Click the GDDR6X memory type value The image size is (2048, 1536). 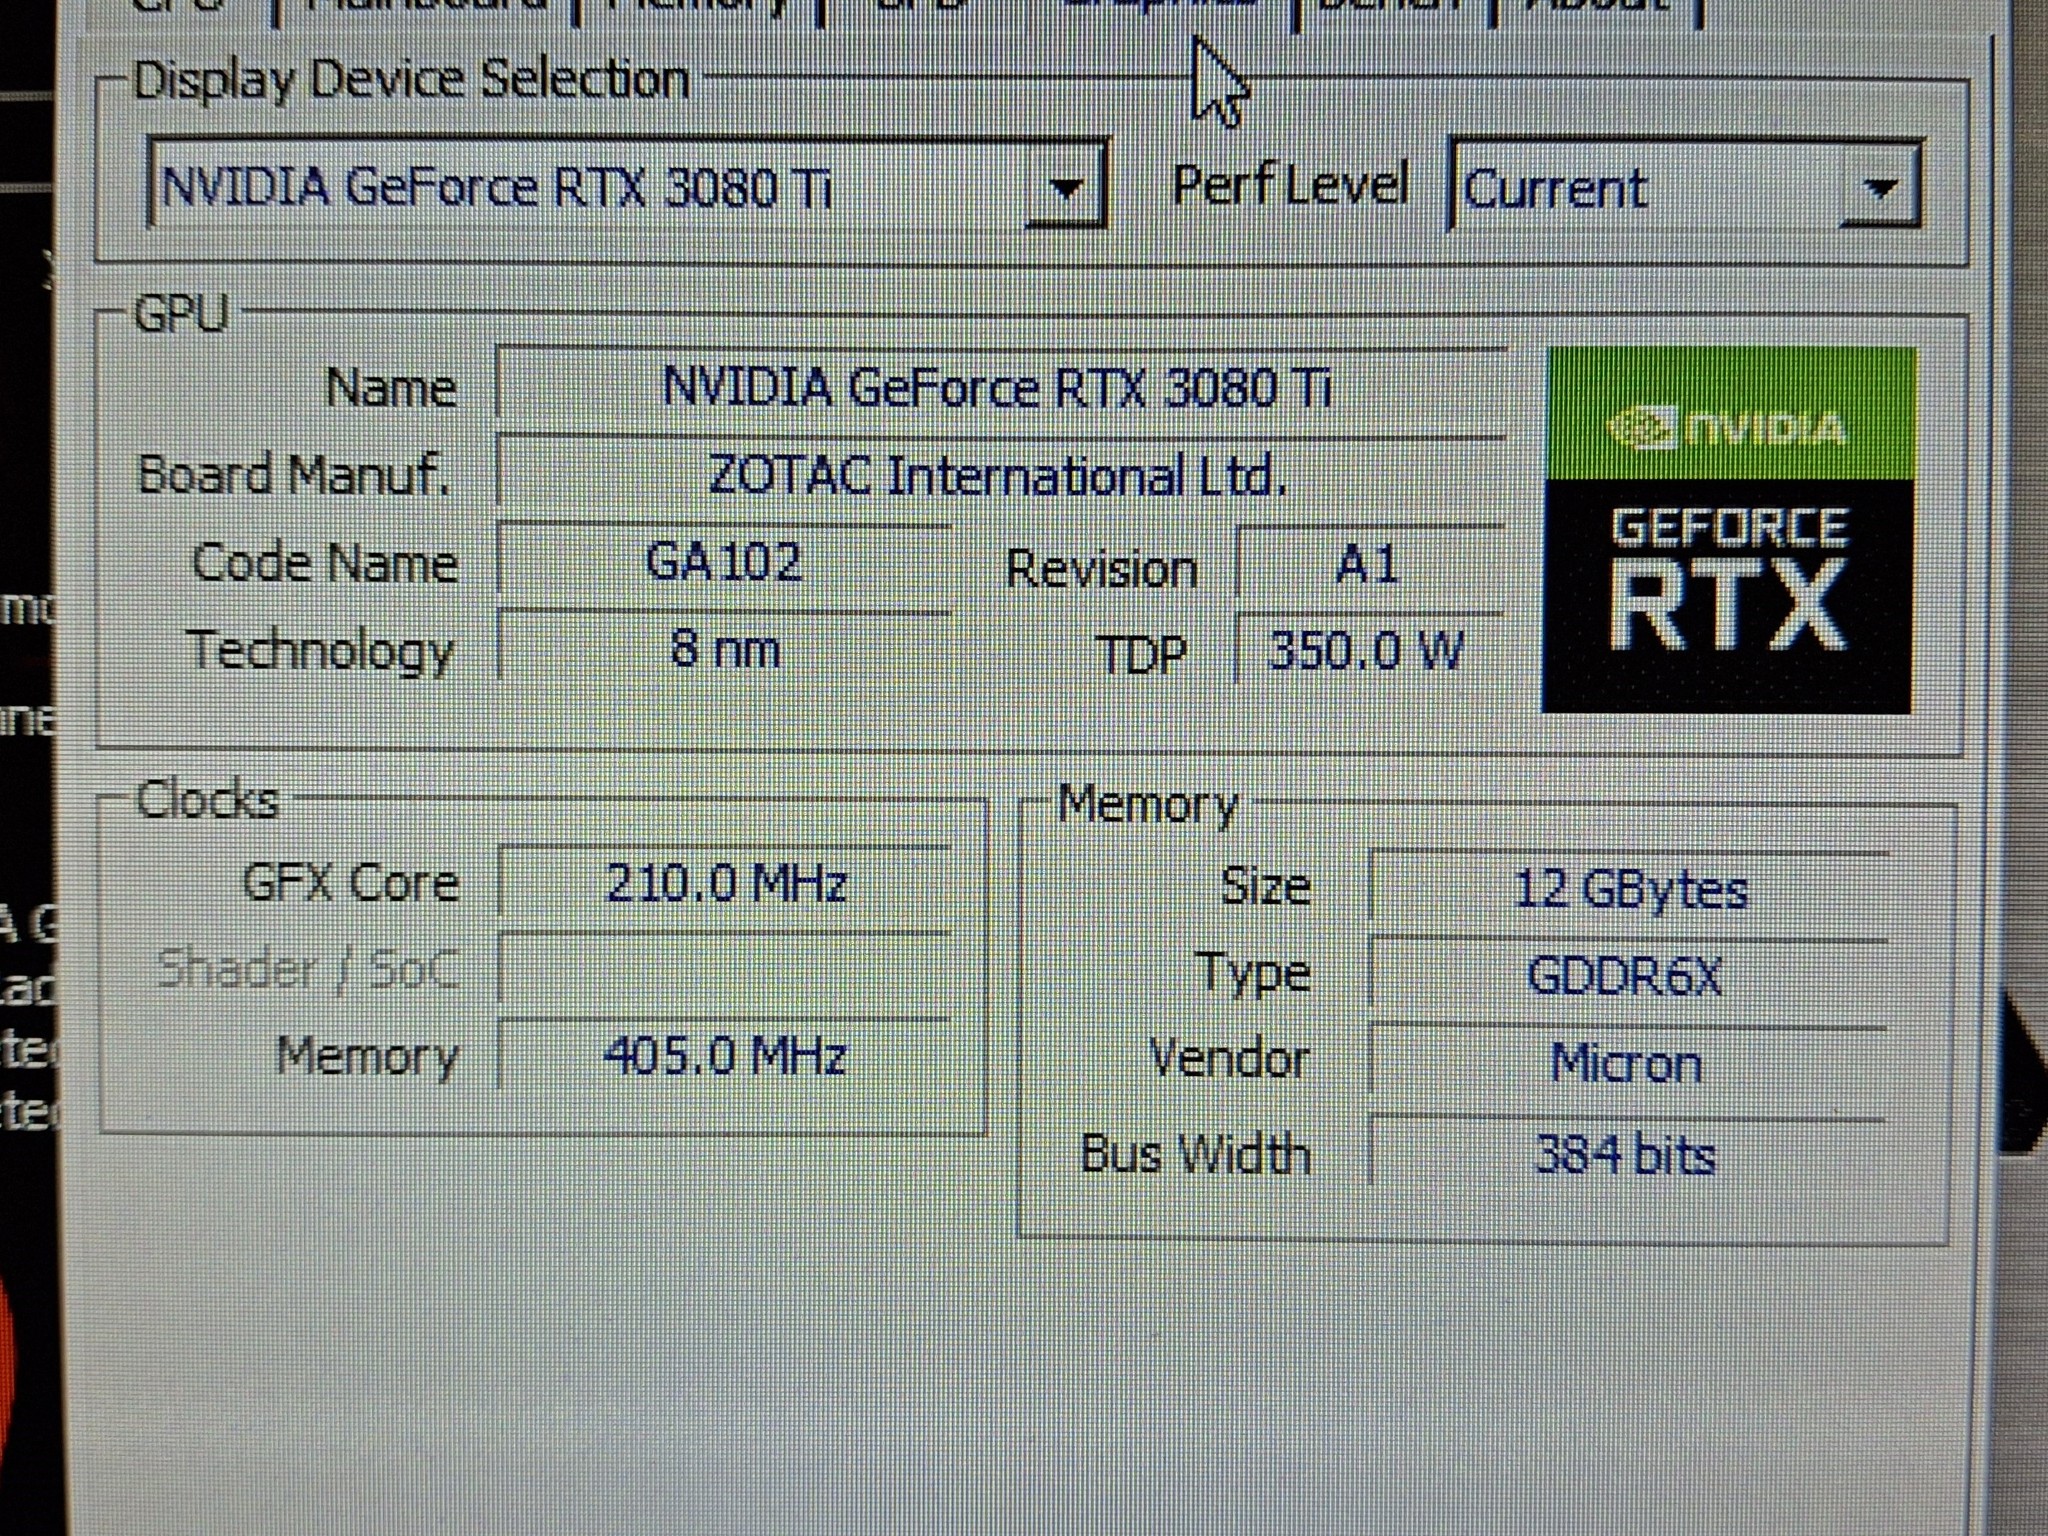tap(1628, 975)
